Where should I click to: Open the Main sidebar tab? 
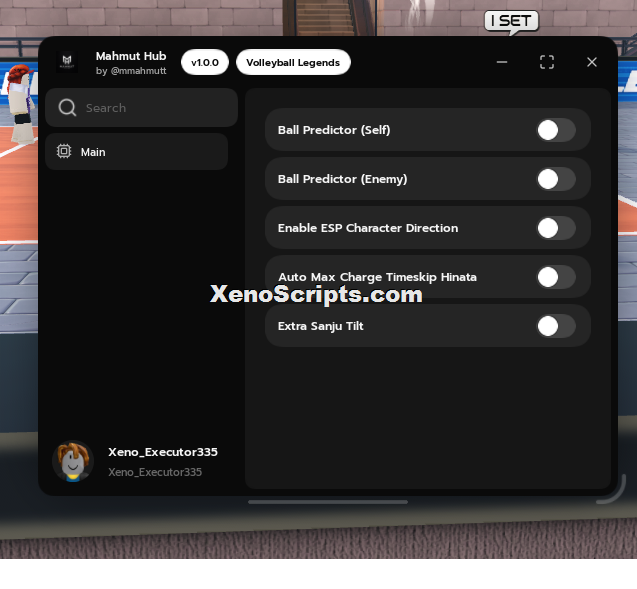click(136, 152)
